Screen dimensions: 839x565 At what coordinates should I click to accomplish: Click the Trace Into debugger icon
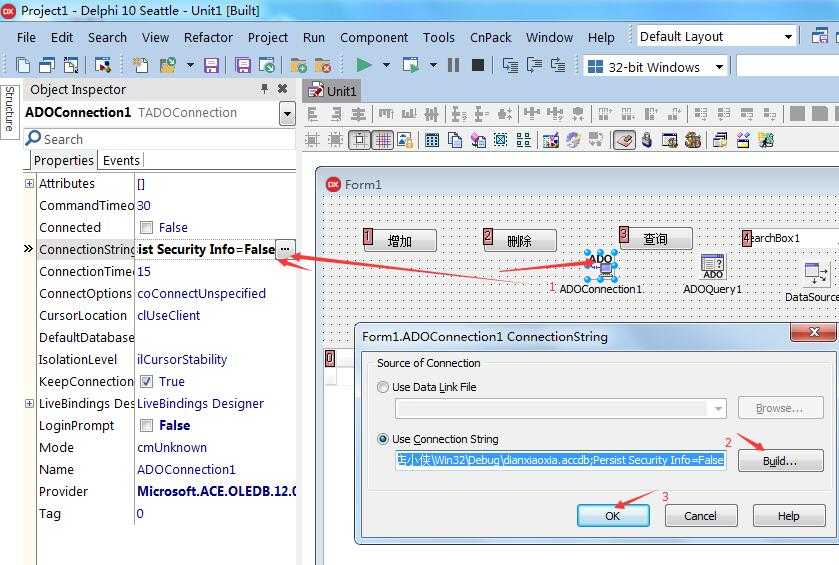pos(510,65)
